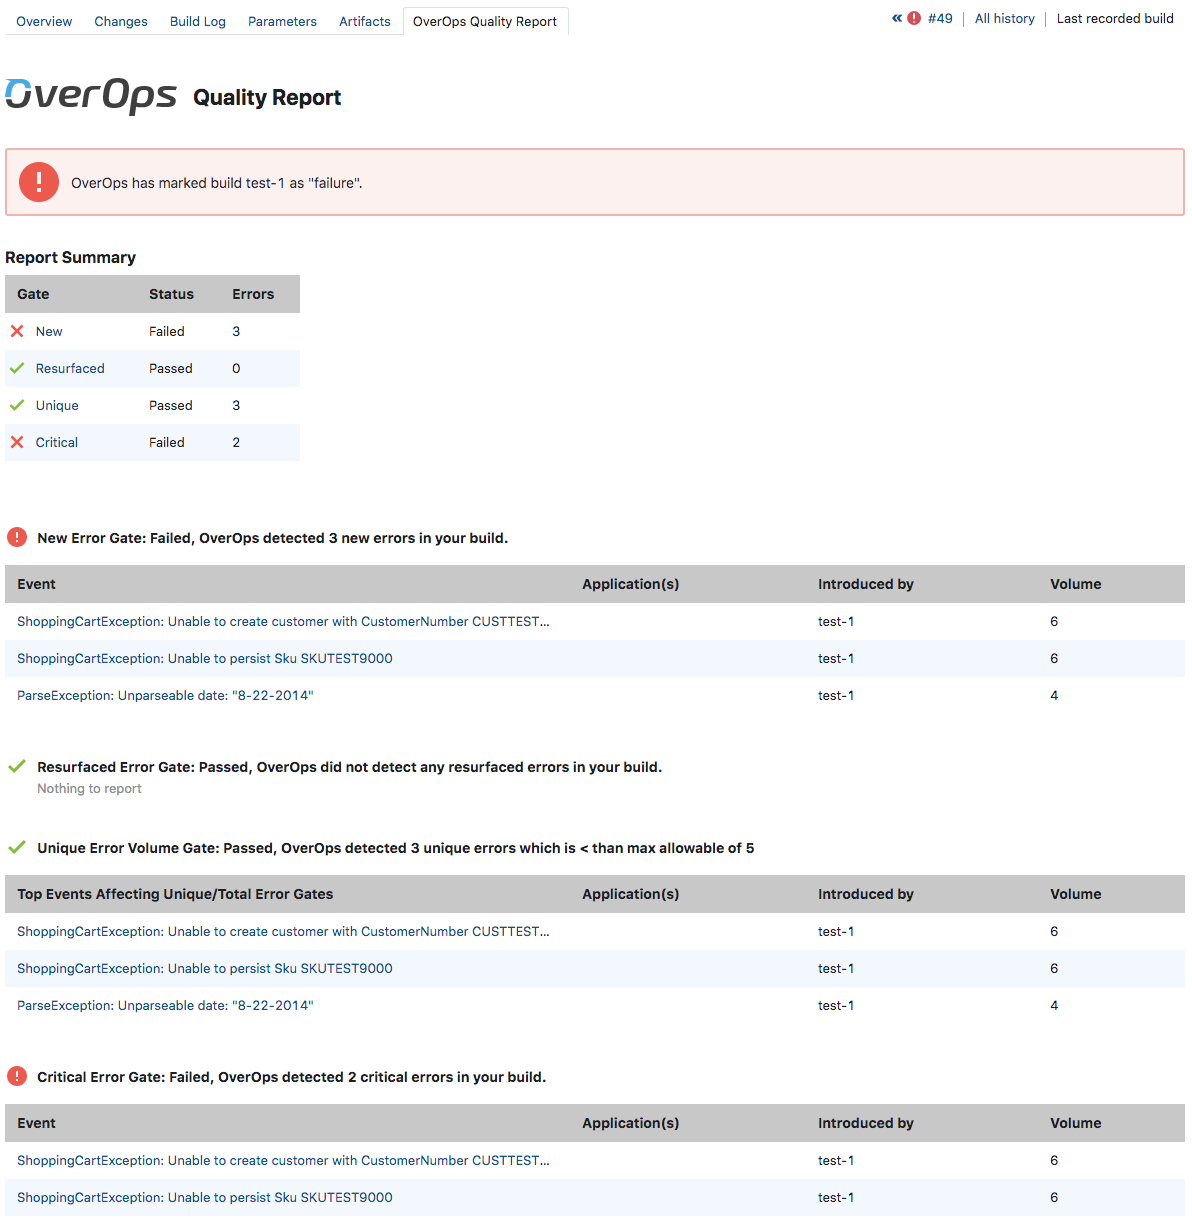This screenshot has height=1231, width=1192.
Task: Click the red icon by Critical Error Gate heading
Action: pos(17,1076)
